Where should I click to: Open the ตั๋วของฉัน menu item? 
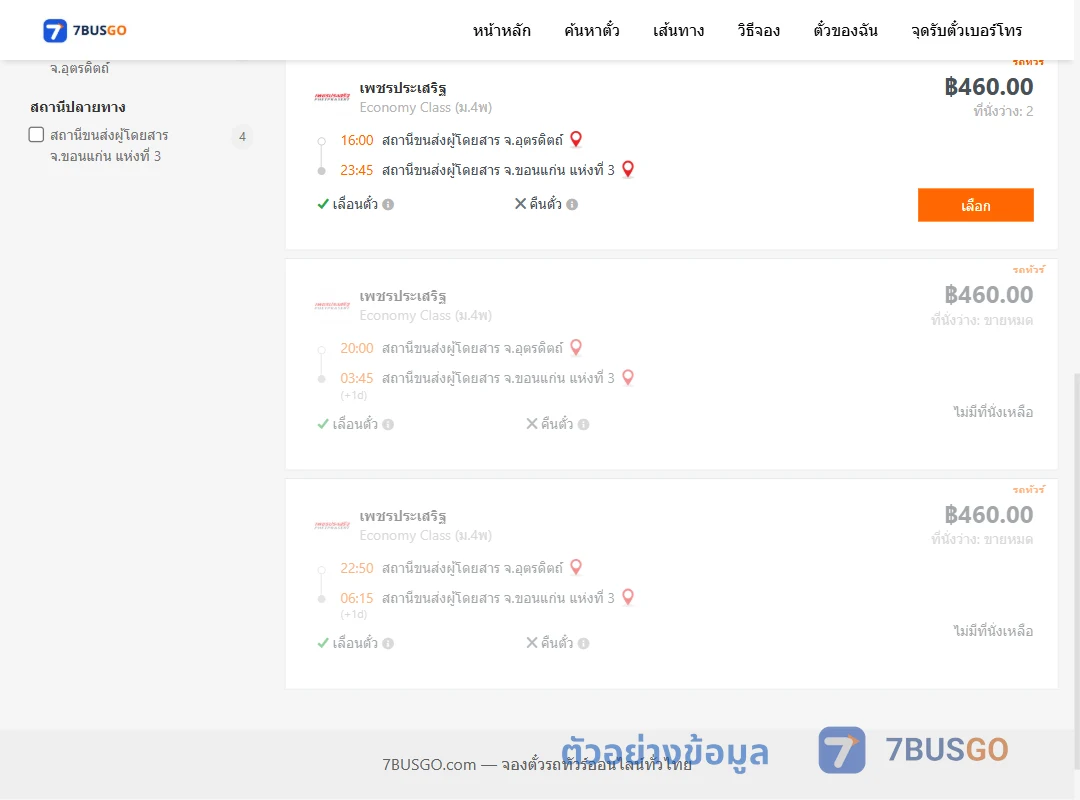click(845, 30)
